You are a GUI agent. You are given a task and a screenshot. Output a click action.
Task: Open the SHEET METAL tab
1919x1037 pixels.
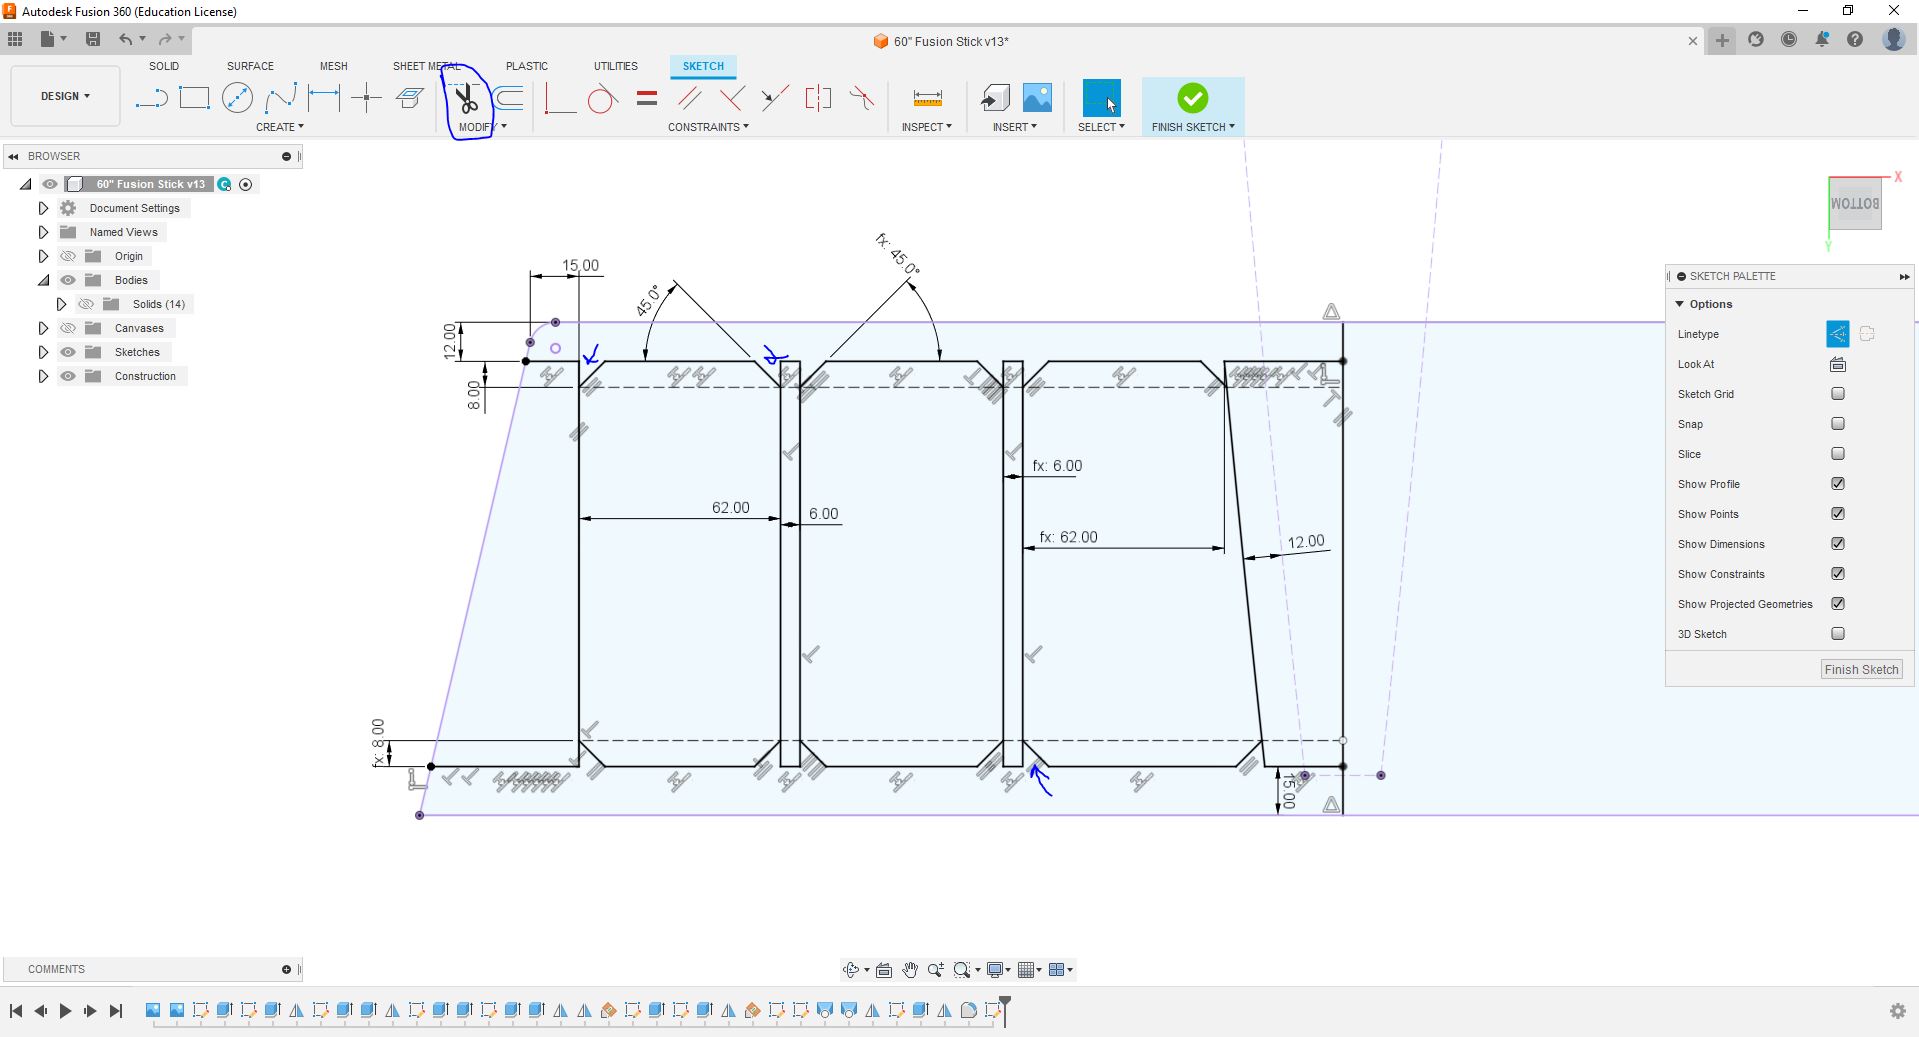(x=426, y=66)
